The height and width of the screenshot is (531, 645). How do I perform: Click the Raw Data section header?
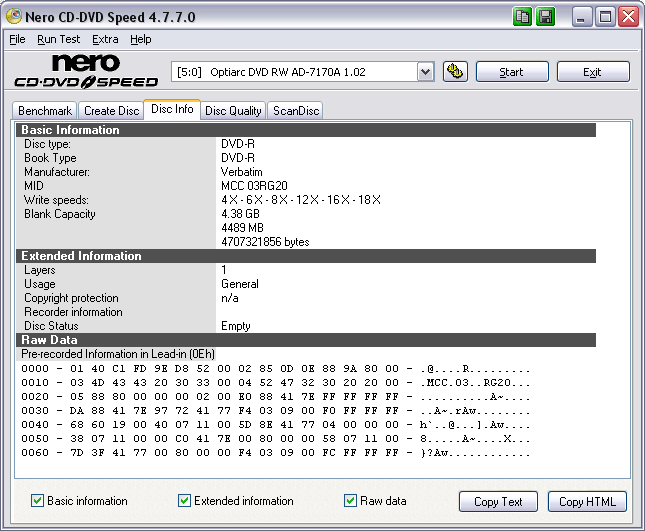pyautogui.click(x=306, y=340)
